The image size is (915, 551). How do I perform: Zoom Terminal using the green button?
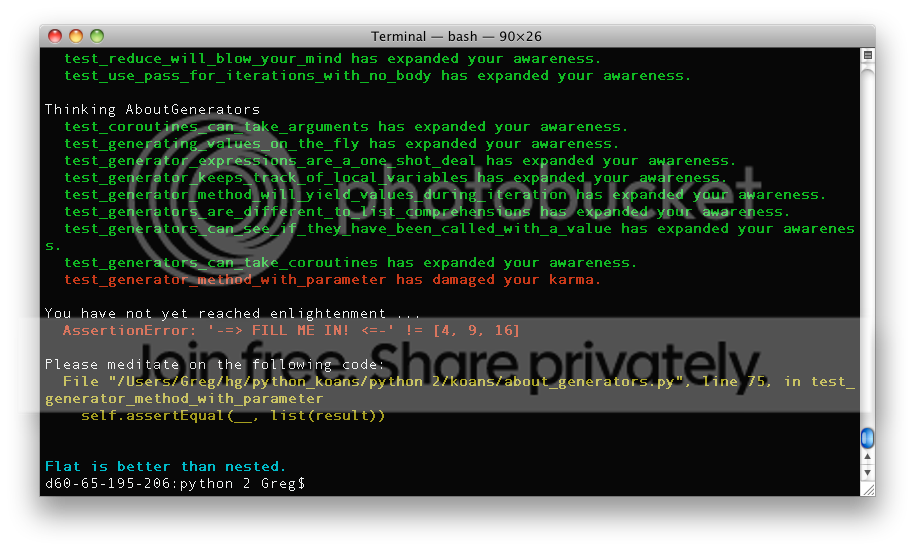pyautogui.click(x=97, y=36)
